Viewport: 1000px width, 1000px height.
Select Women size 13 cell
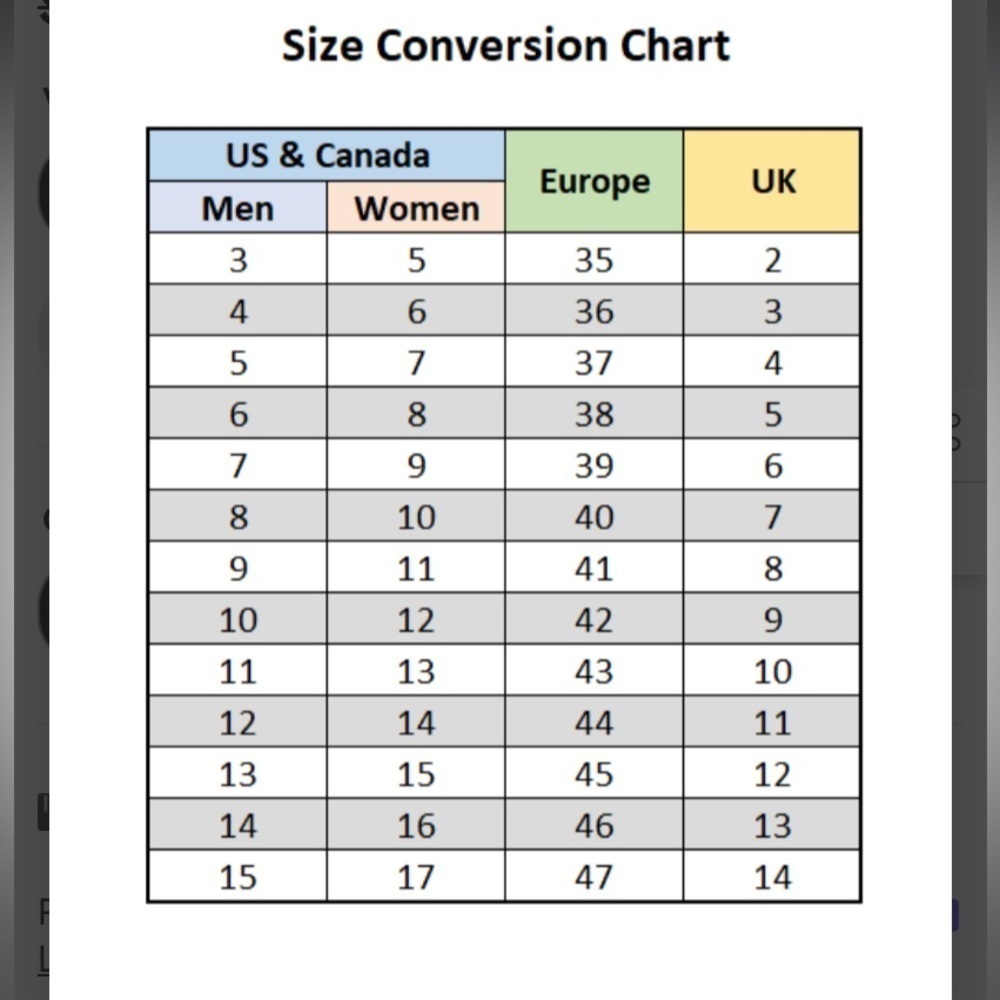pos(416,670)
